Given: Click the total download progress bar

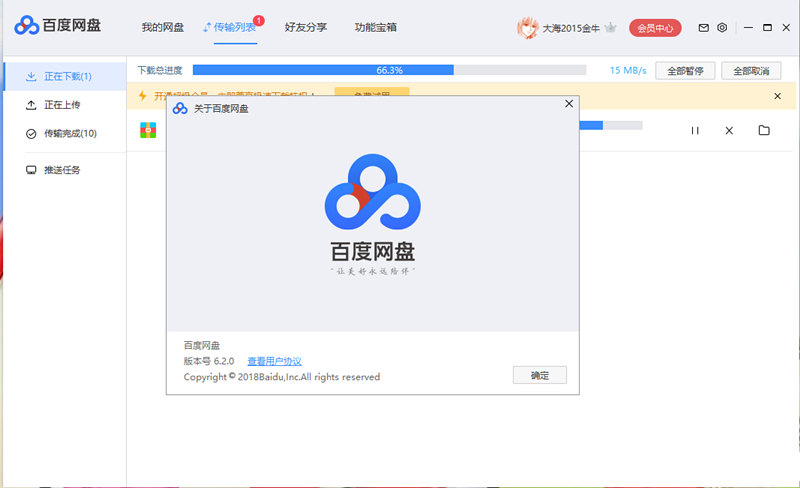Looking at the screenshot, I should coord(389,70).
